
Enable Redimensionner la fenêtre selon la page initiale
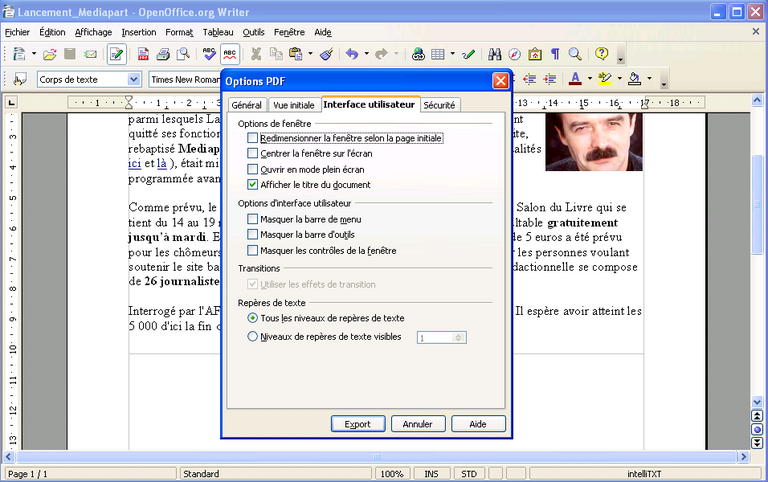click(252, 138)
